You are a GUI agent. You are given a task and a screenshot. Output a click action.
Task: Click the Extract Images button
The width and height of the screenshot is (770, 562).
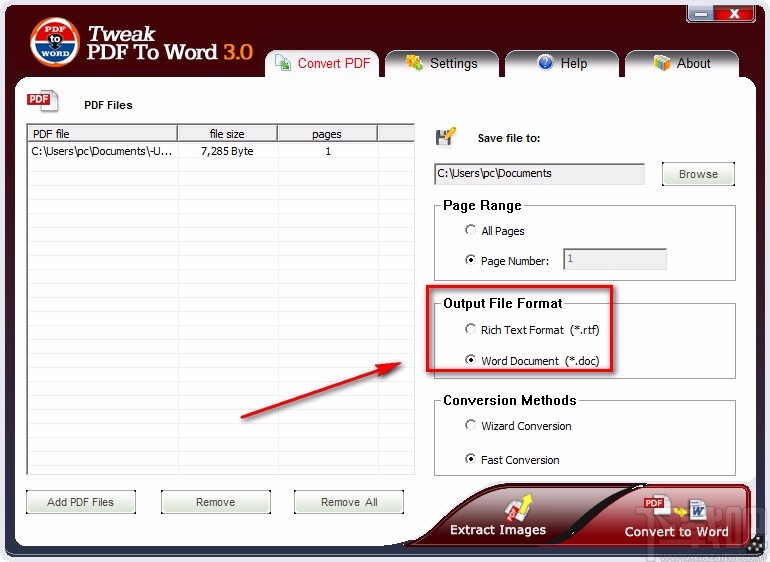497,516
